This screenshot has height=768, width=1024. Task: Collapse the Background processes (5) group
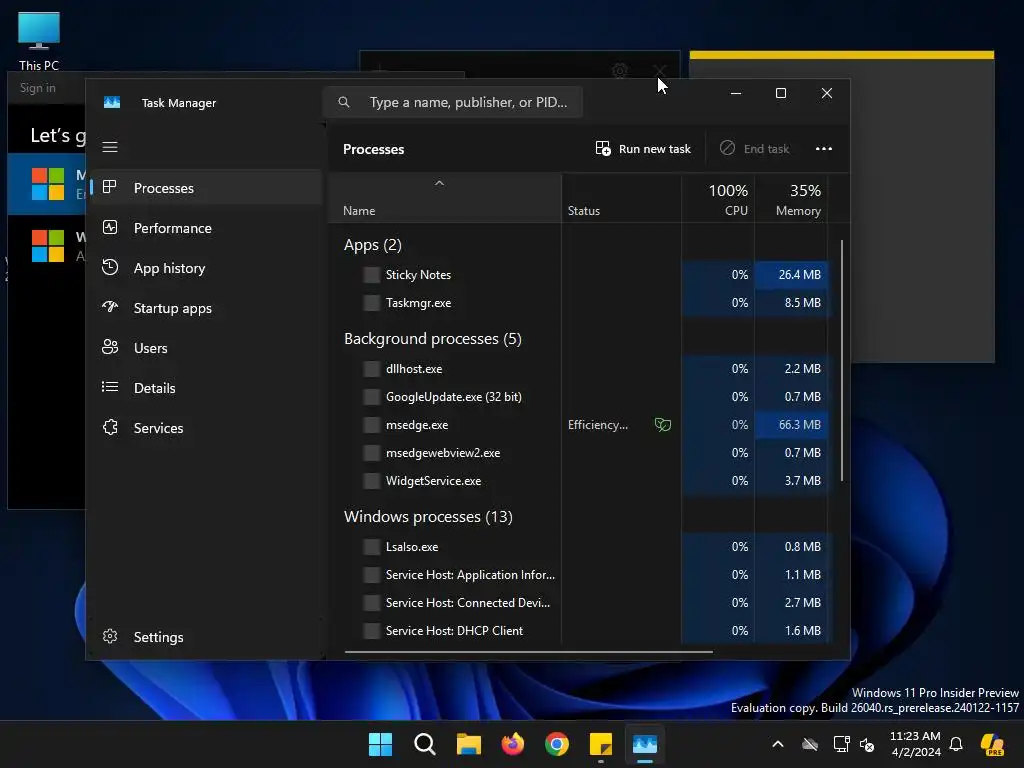[432, 339]
